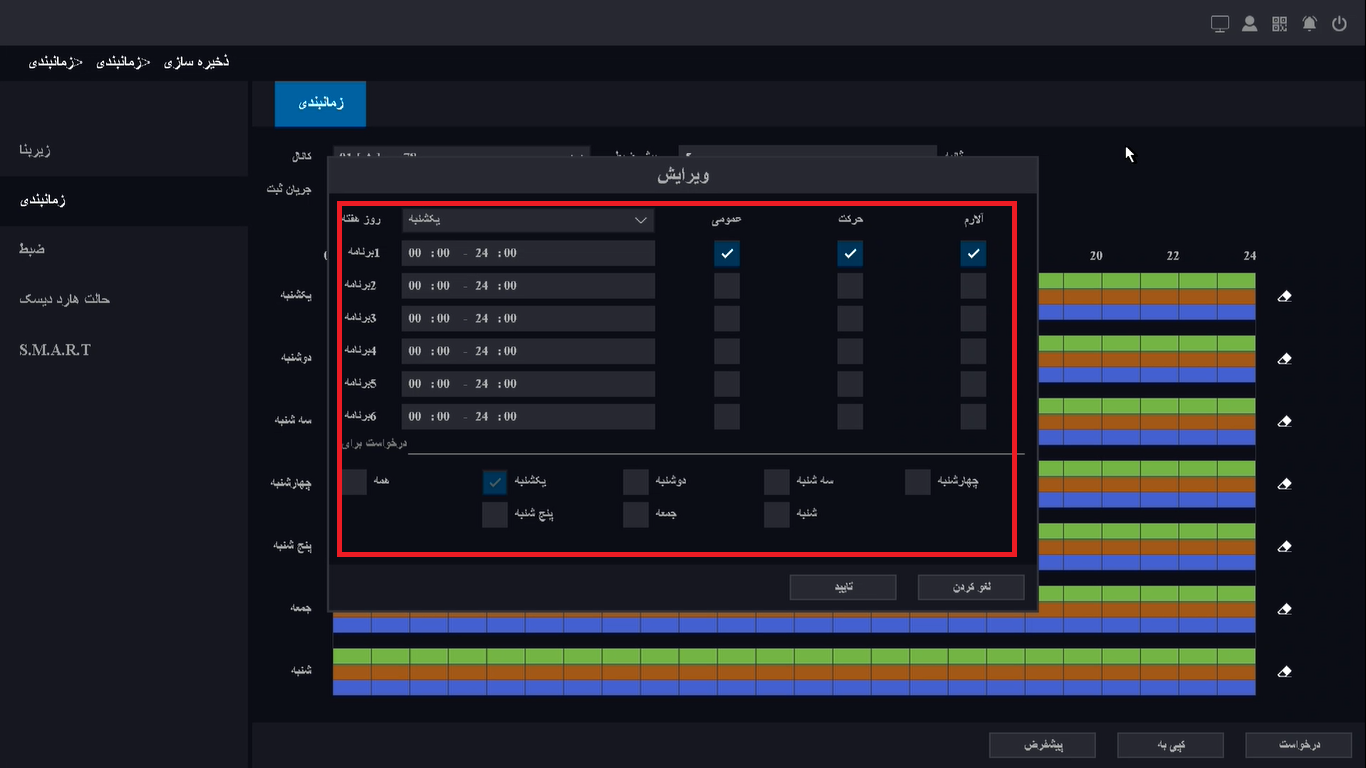Enable آلارم checkbox for برنامه6
The image size is (1366, 768).
coord(973,417)
